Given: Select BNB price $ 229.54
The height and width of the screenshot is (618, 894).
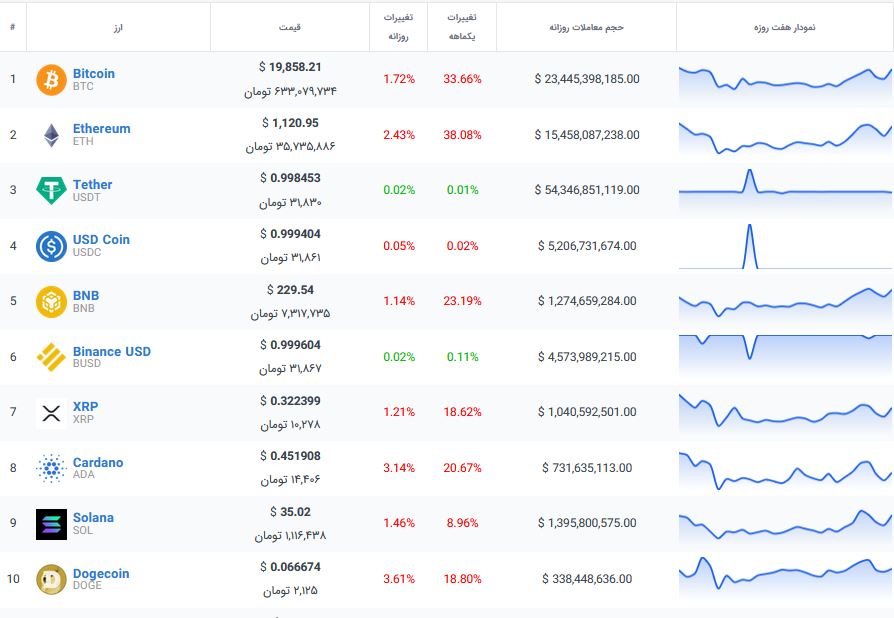Looking at the screenshot, I should tap(290, 290).
